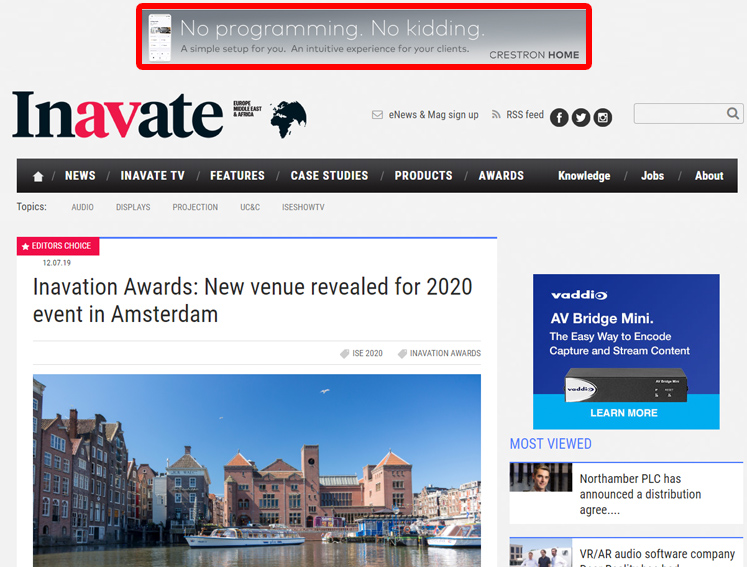Select the ISESHOWTV topic
The image size is (747, 567).
tap(303, 207)
